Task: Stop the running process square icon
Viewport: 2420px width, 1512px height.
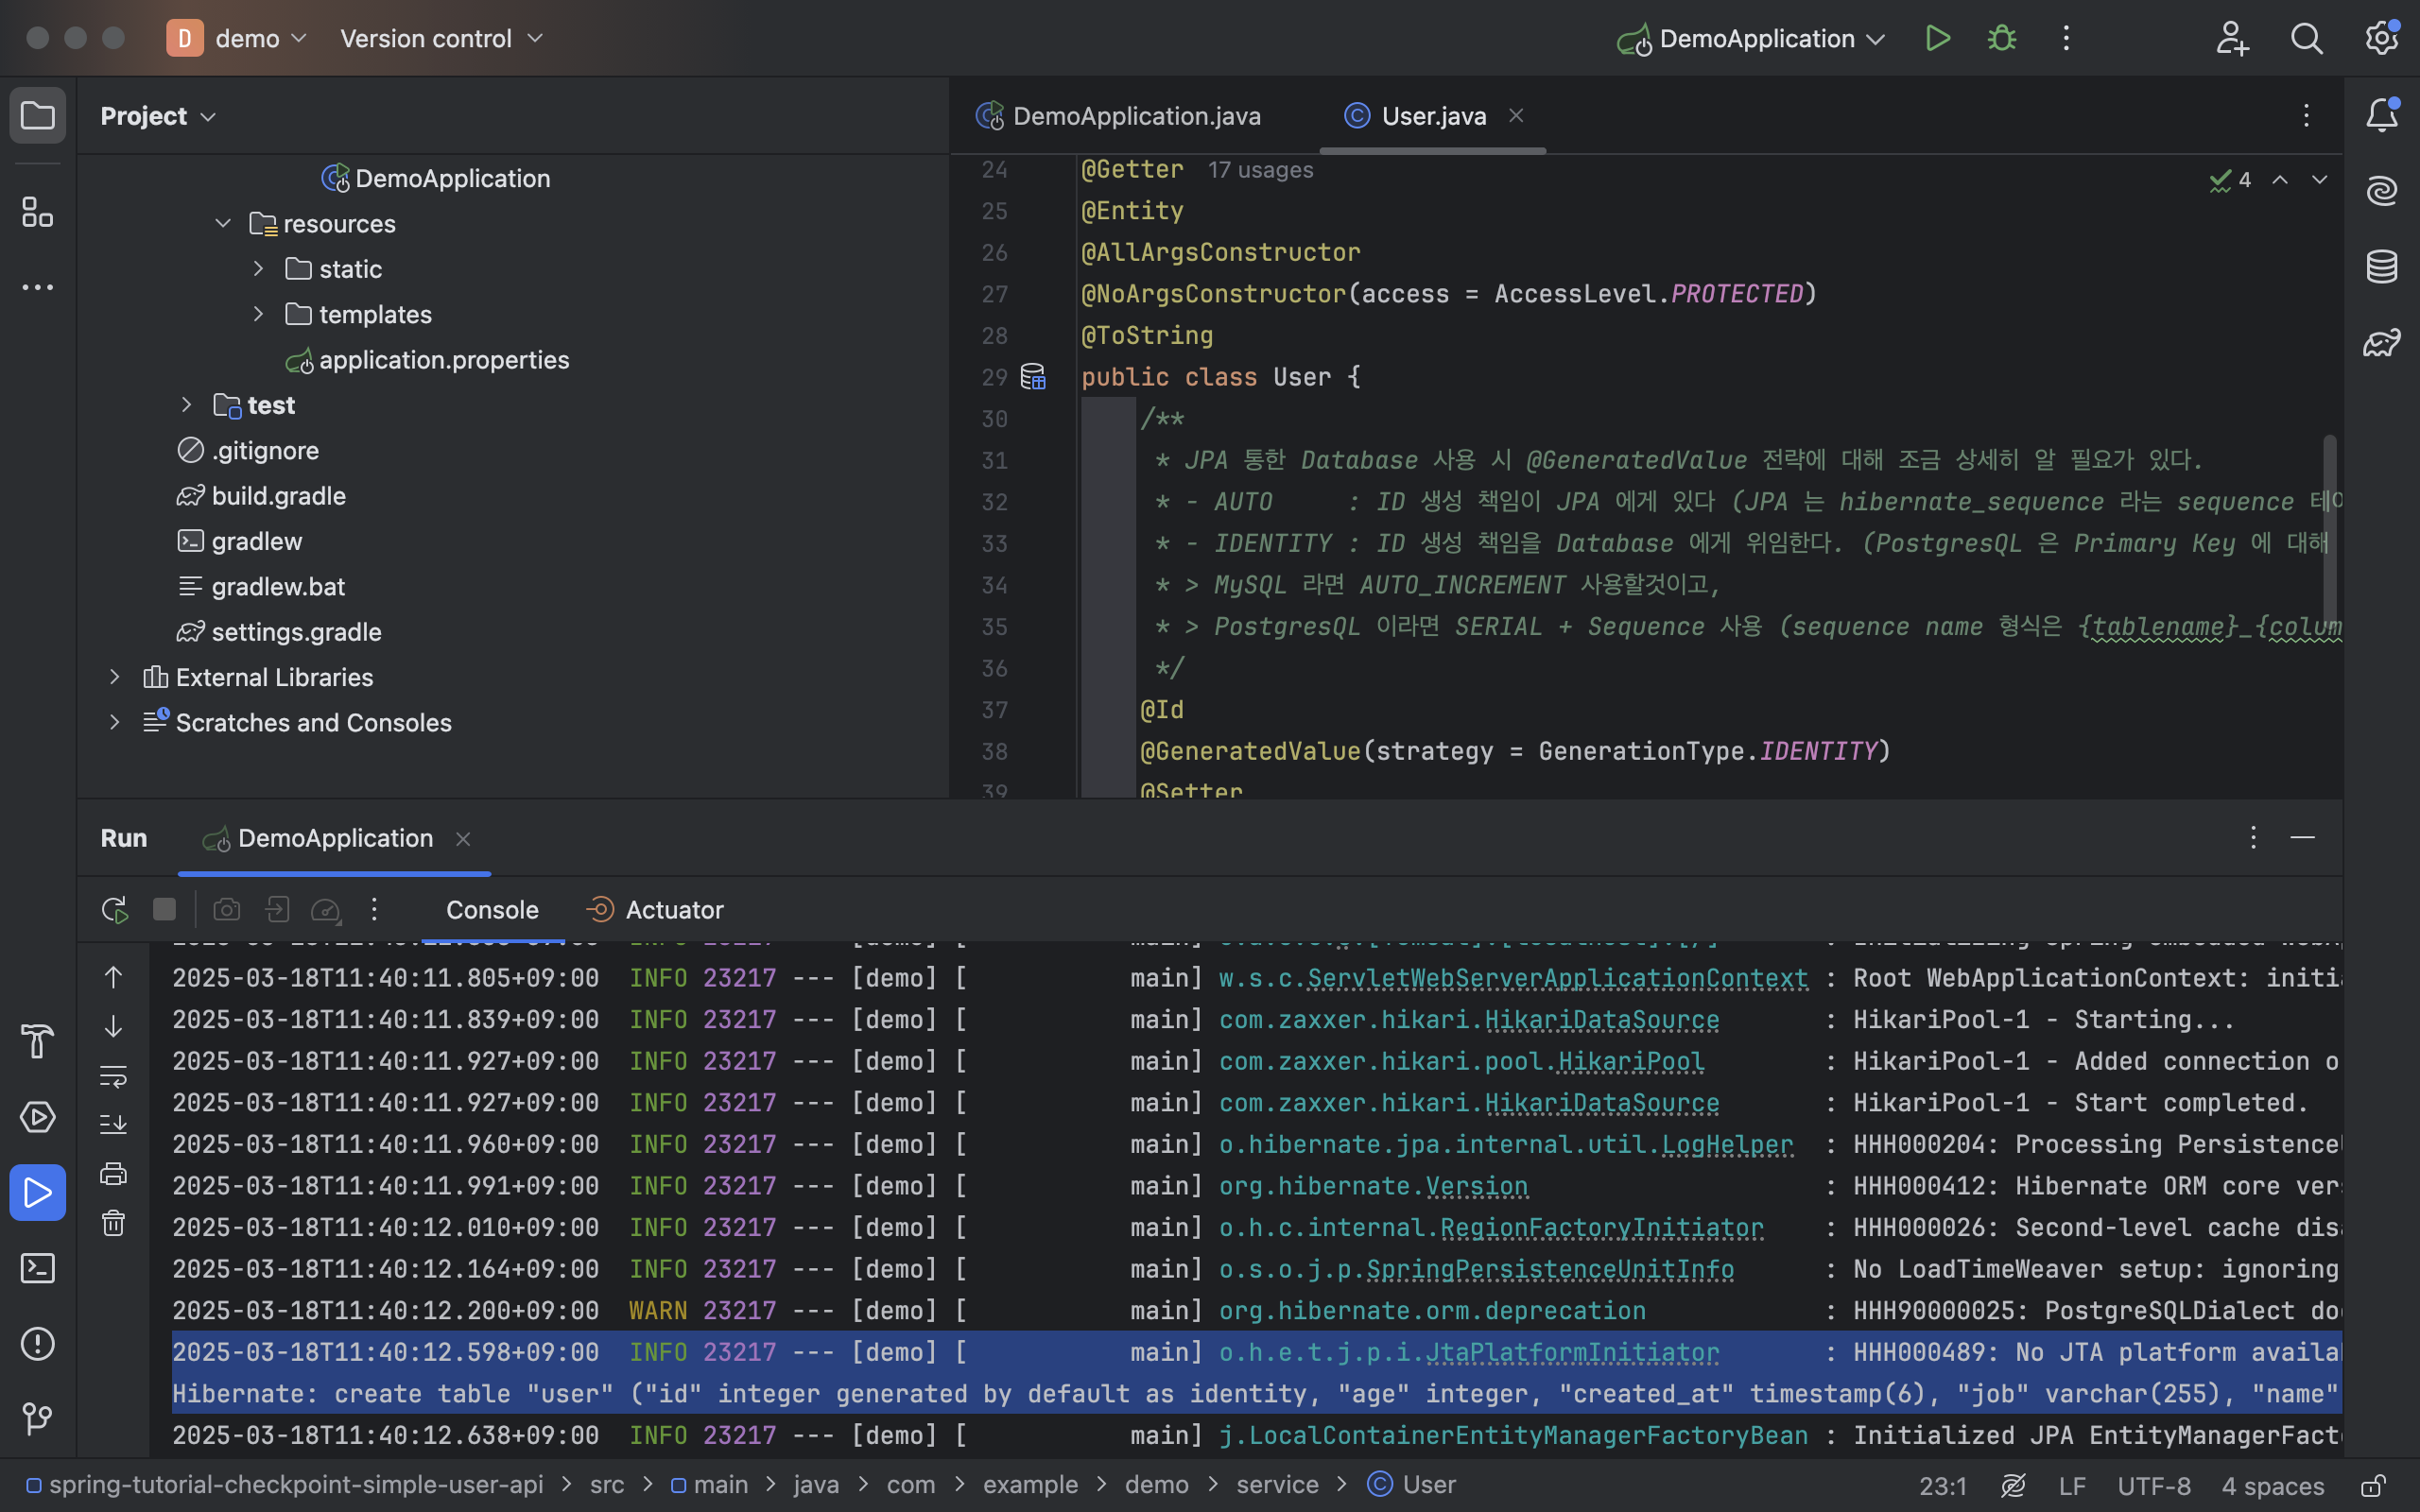Action: pos(164,909)
